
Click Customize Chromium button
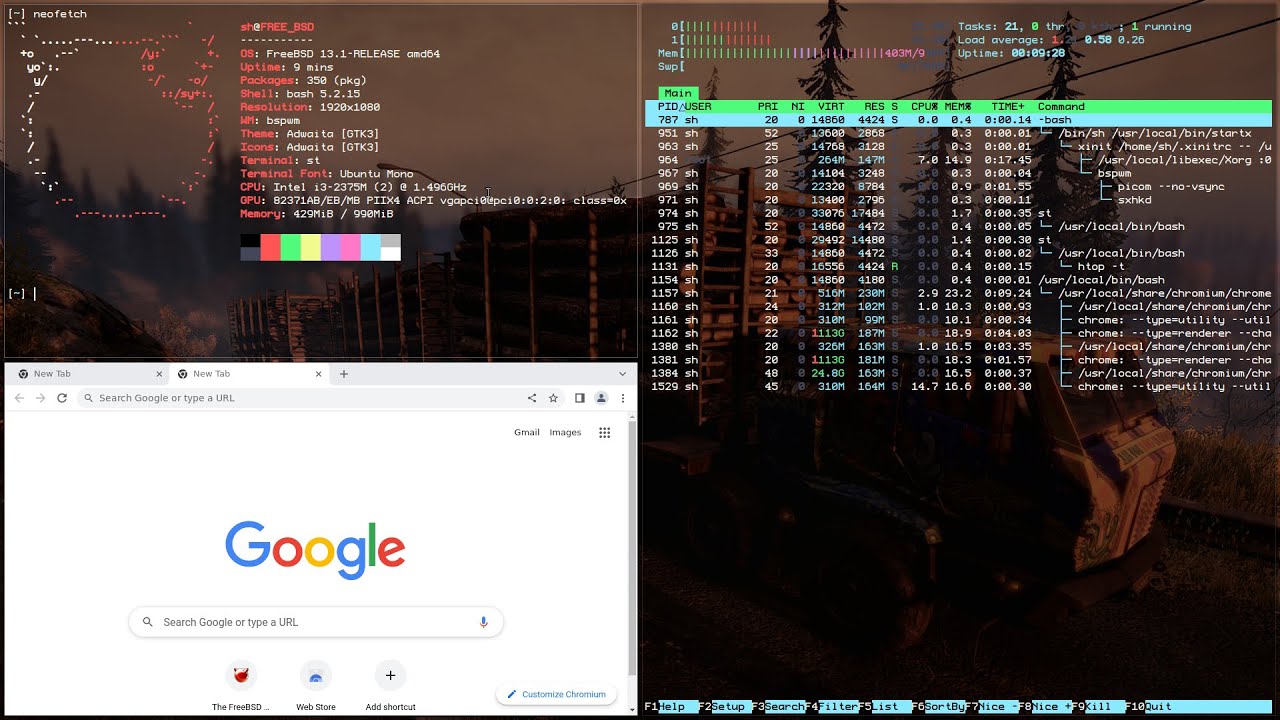[556, 694]
